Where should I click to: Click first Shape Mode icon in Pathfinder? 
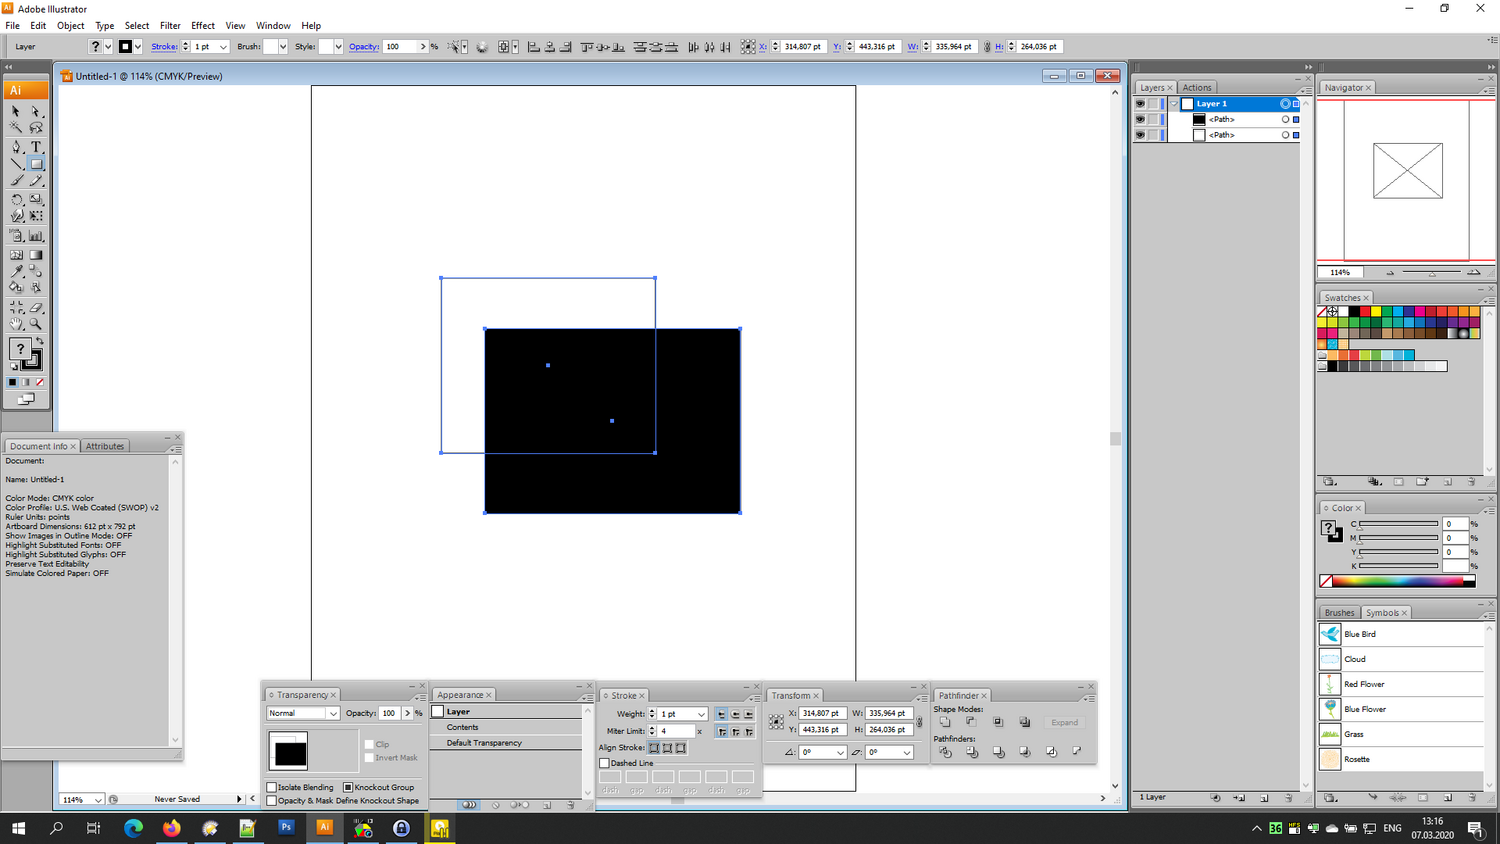click(x=945, y=722)
